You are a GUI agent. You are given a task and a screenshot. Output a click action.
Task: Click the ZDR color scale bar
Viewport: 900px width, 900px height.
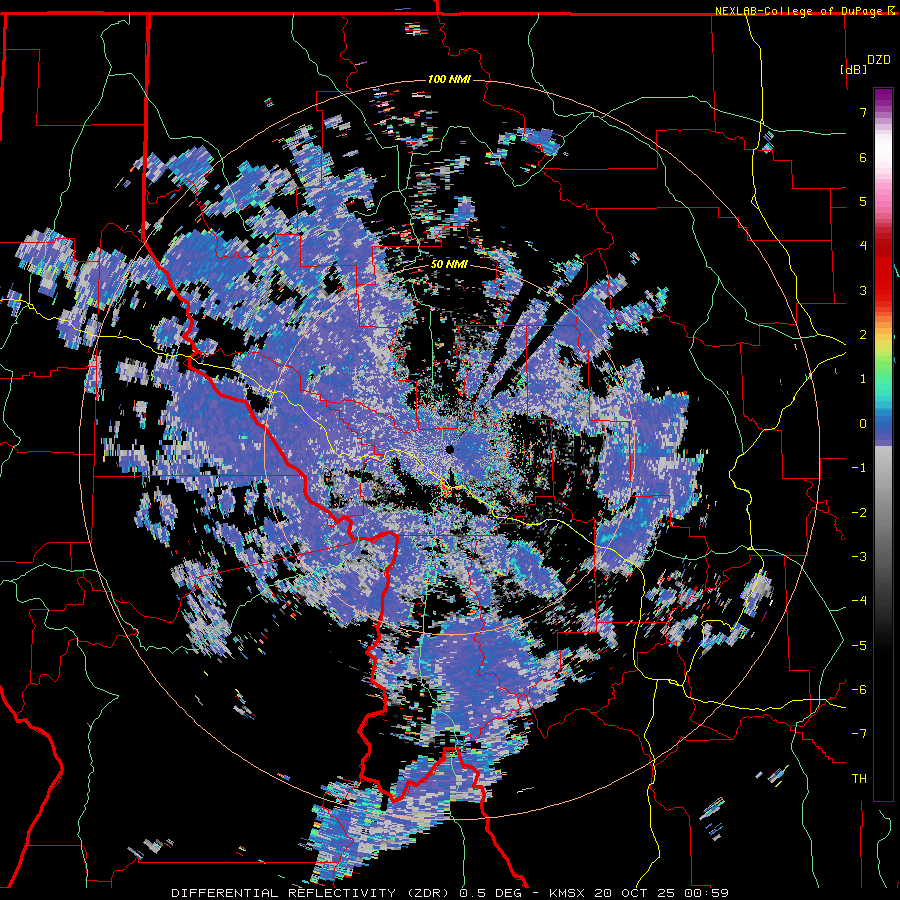click(x=883, y=444)
